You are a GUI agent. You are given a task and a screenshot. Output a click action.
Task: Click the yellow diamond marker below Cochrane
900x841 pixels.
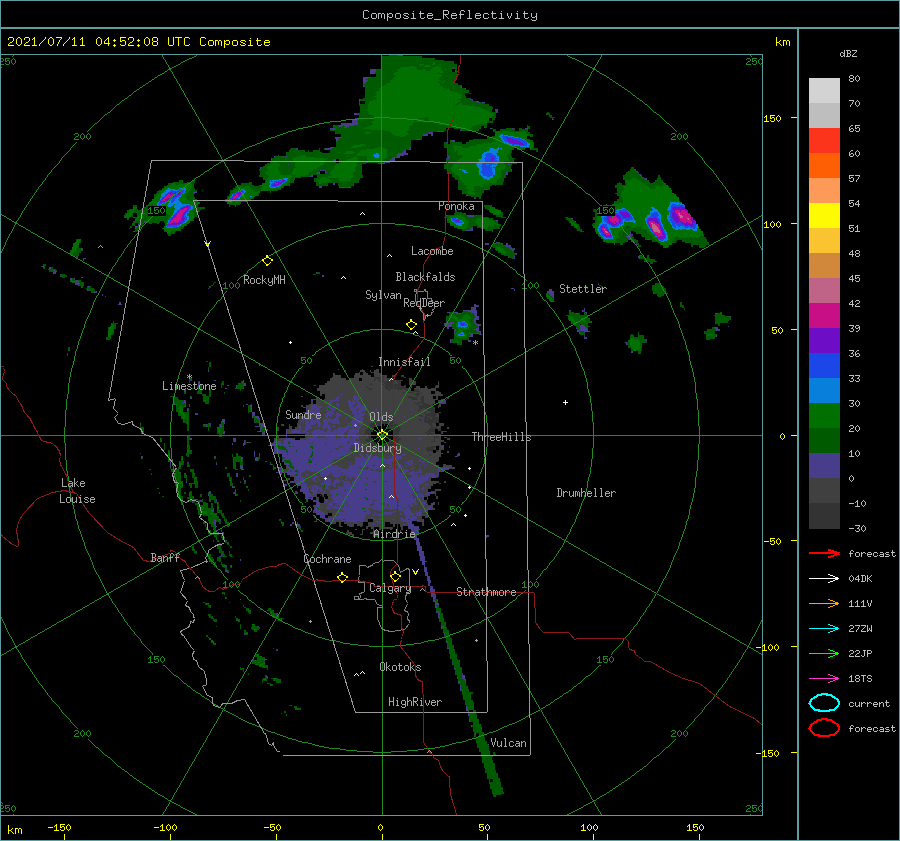point(343,578)
